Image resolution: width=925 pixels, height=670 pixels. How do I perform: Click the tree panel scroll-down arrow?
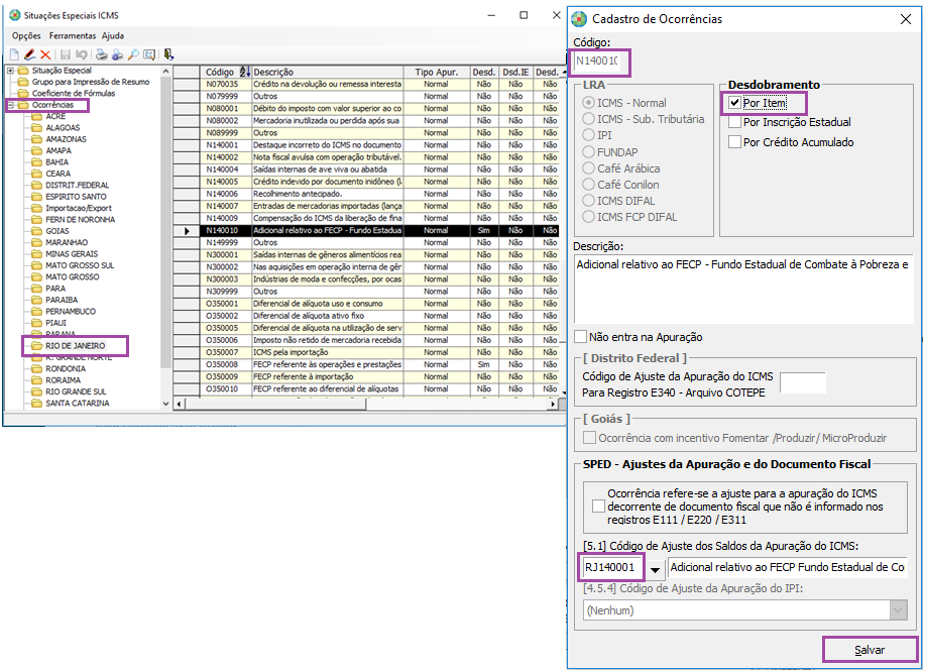(x=166, y=404)
